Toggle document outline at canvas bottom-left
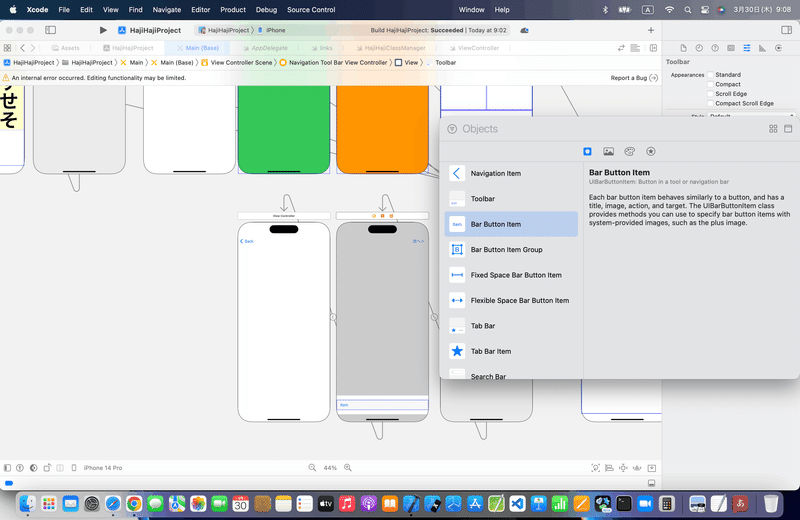 [7, 467]
